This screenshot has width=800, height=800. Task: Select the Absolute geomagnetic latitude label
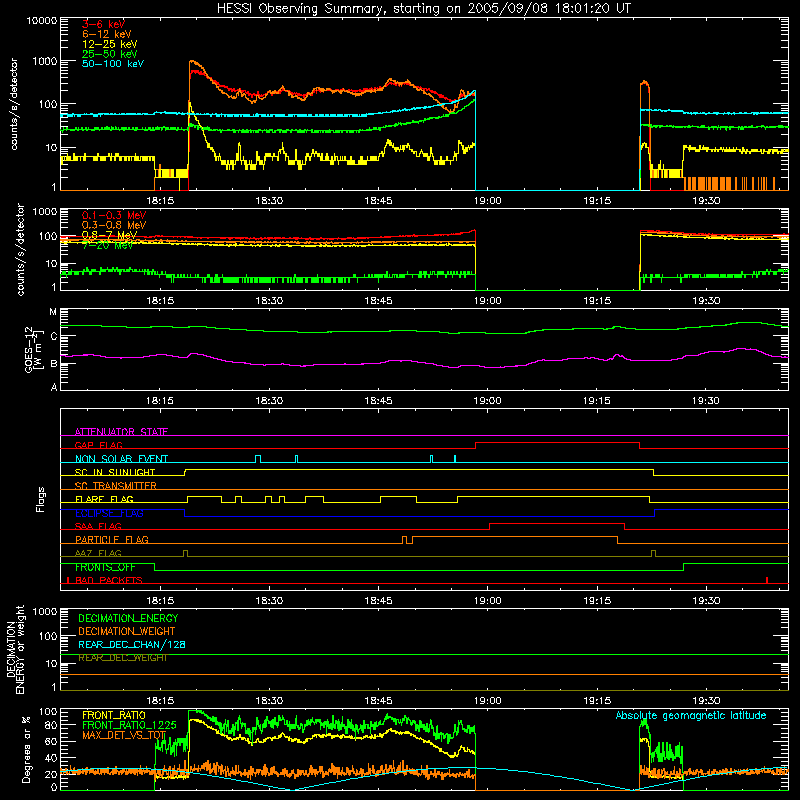[691, 715]
